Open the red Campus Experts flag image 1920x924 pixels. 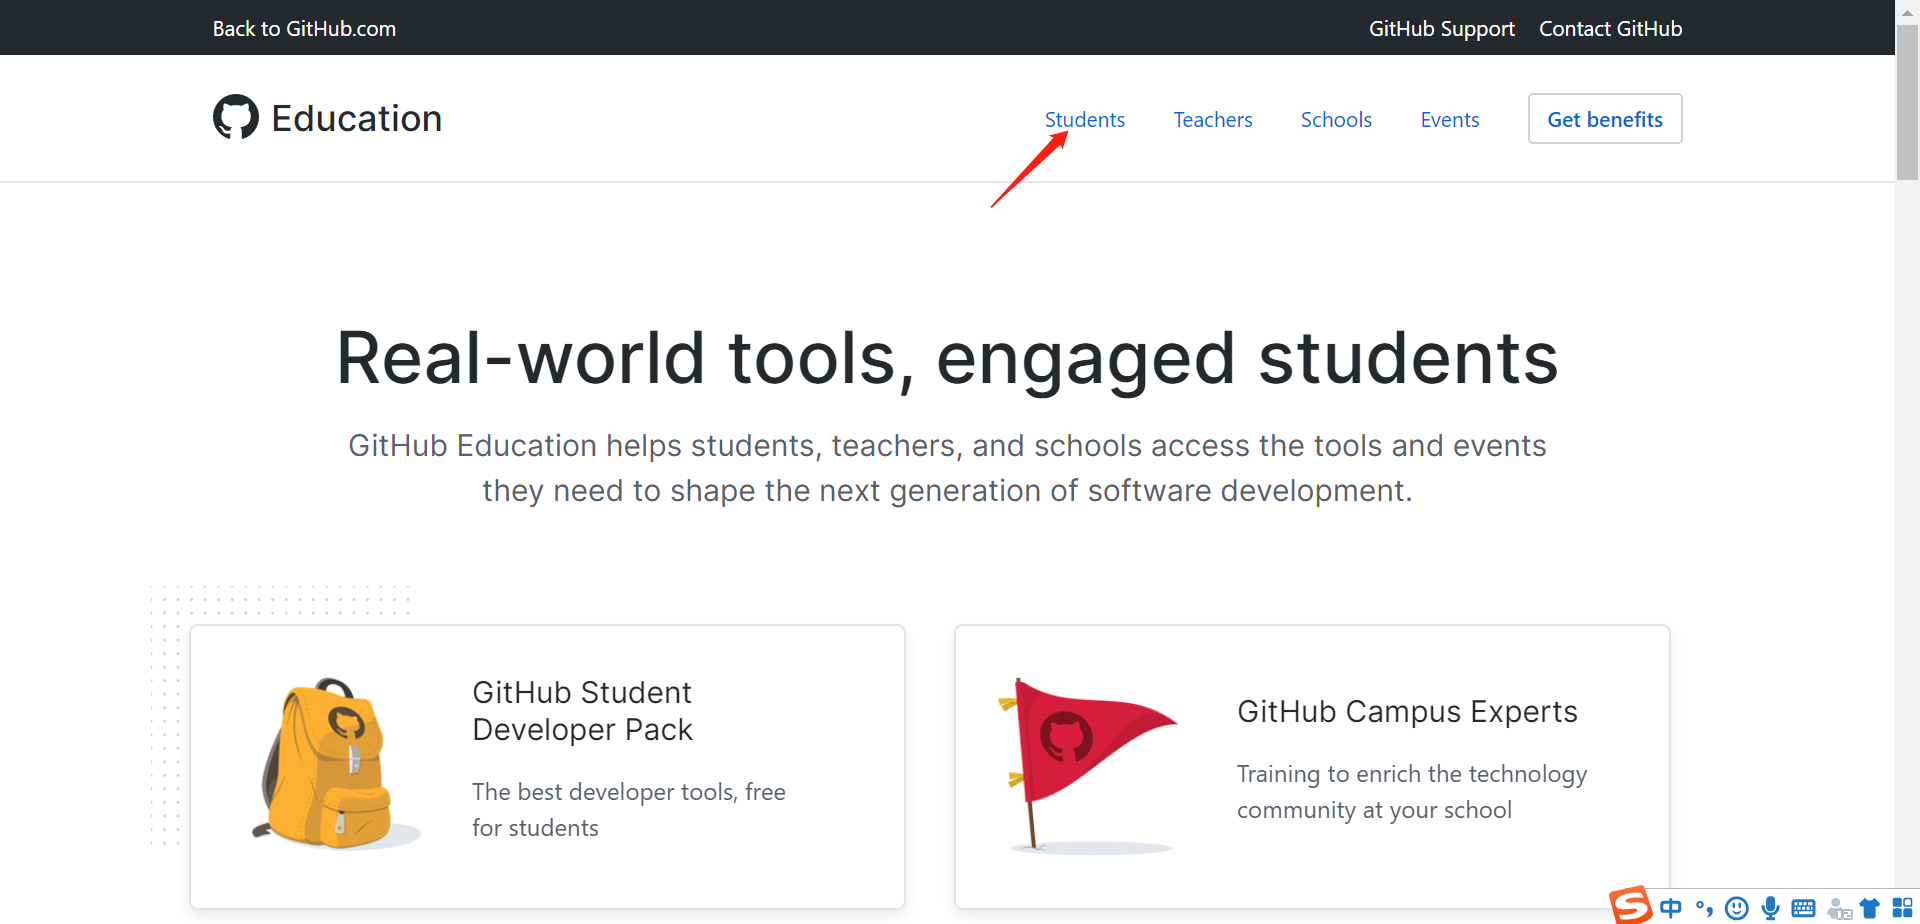tap(1088, 766)
